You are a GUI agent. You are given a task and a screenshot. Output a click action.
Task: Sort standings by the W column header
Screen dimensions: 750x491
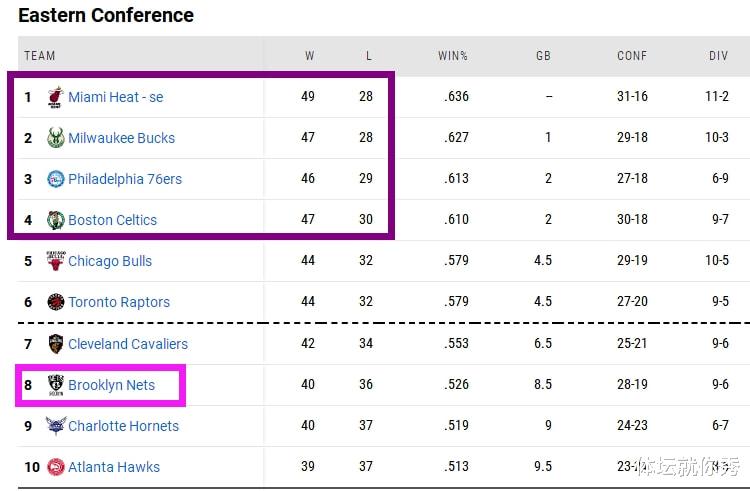click(x=309, y=56)
